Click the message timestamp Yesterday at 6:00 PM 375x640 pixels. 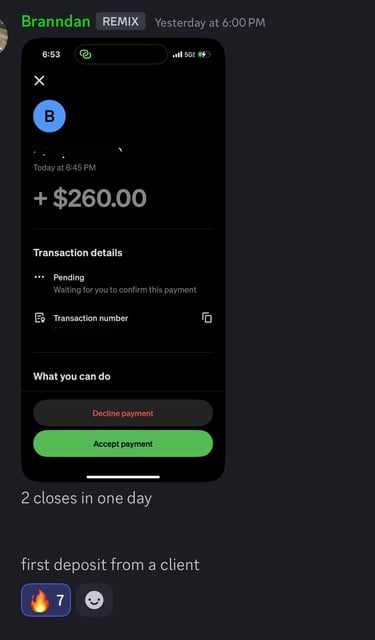tap(210, 22)
